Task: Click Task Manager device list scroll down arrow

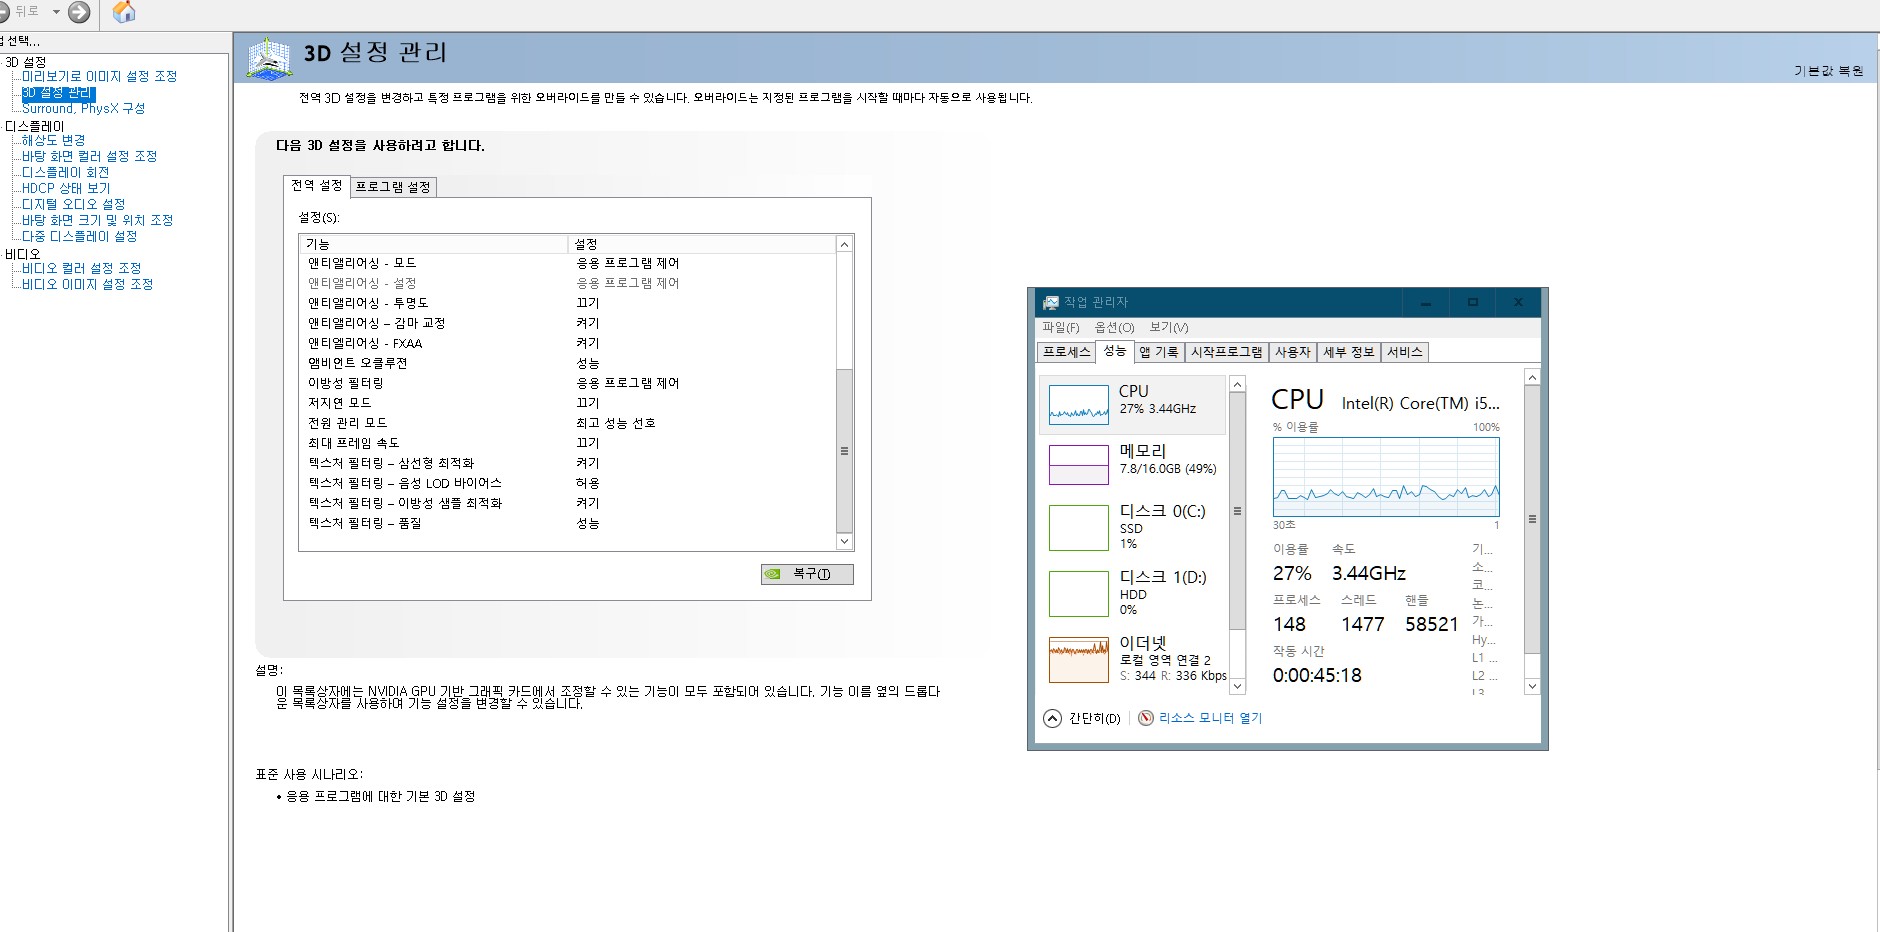Action: click(1237, 686)
